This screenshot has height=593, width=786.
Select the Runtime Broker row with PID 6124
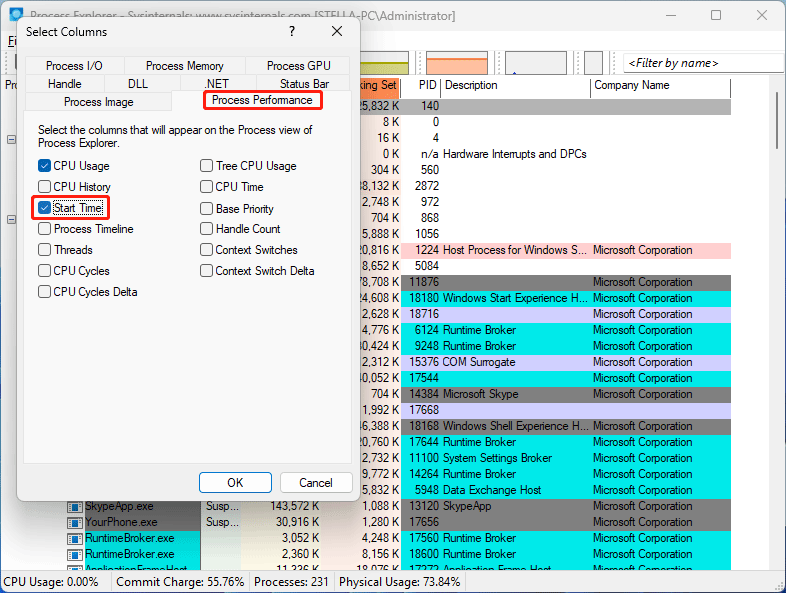(545, 330)
